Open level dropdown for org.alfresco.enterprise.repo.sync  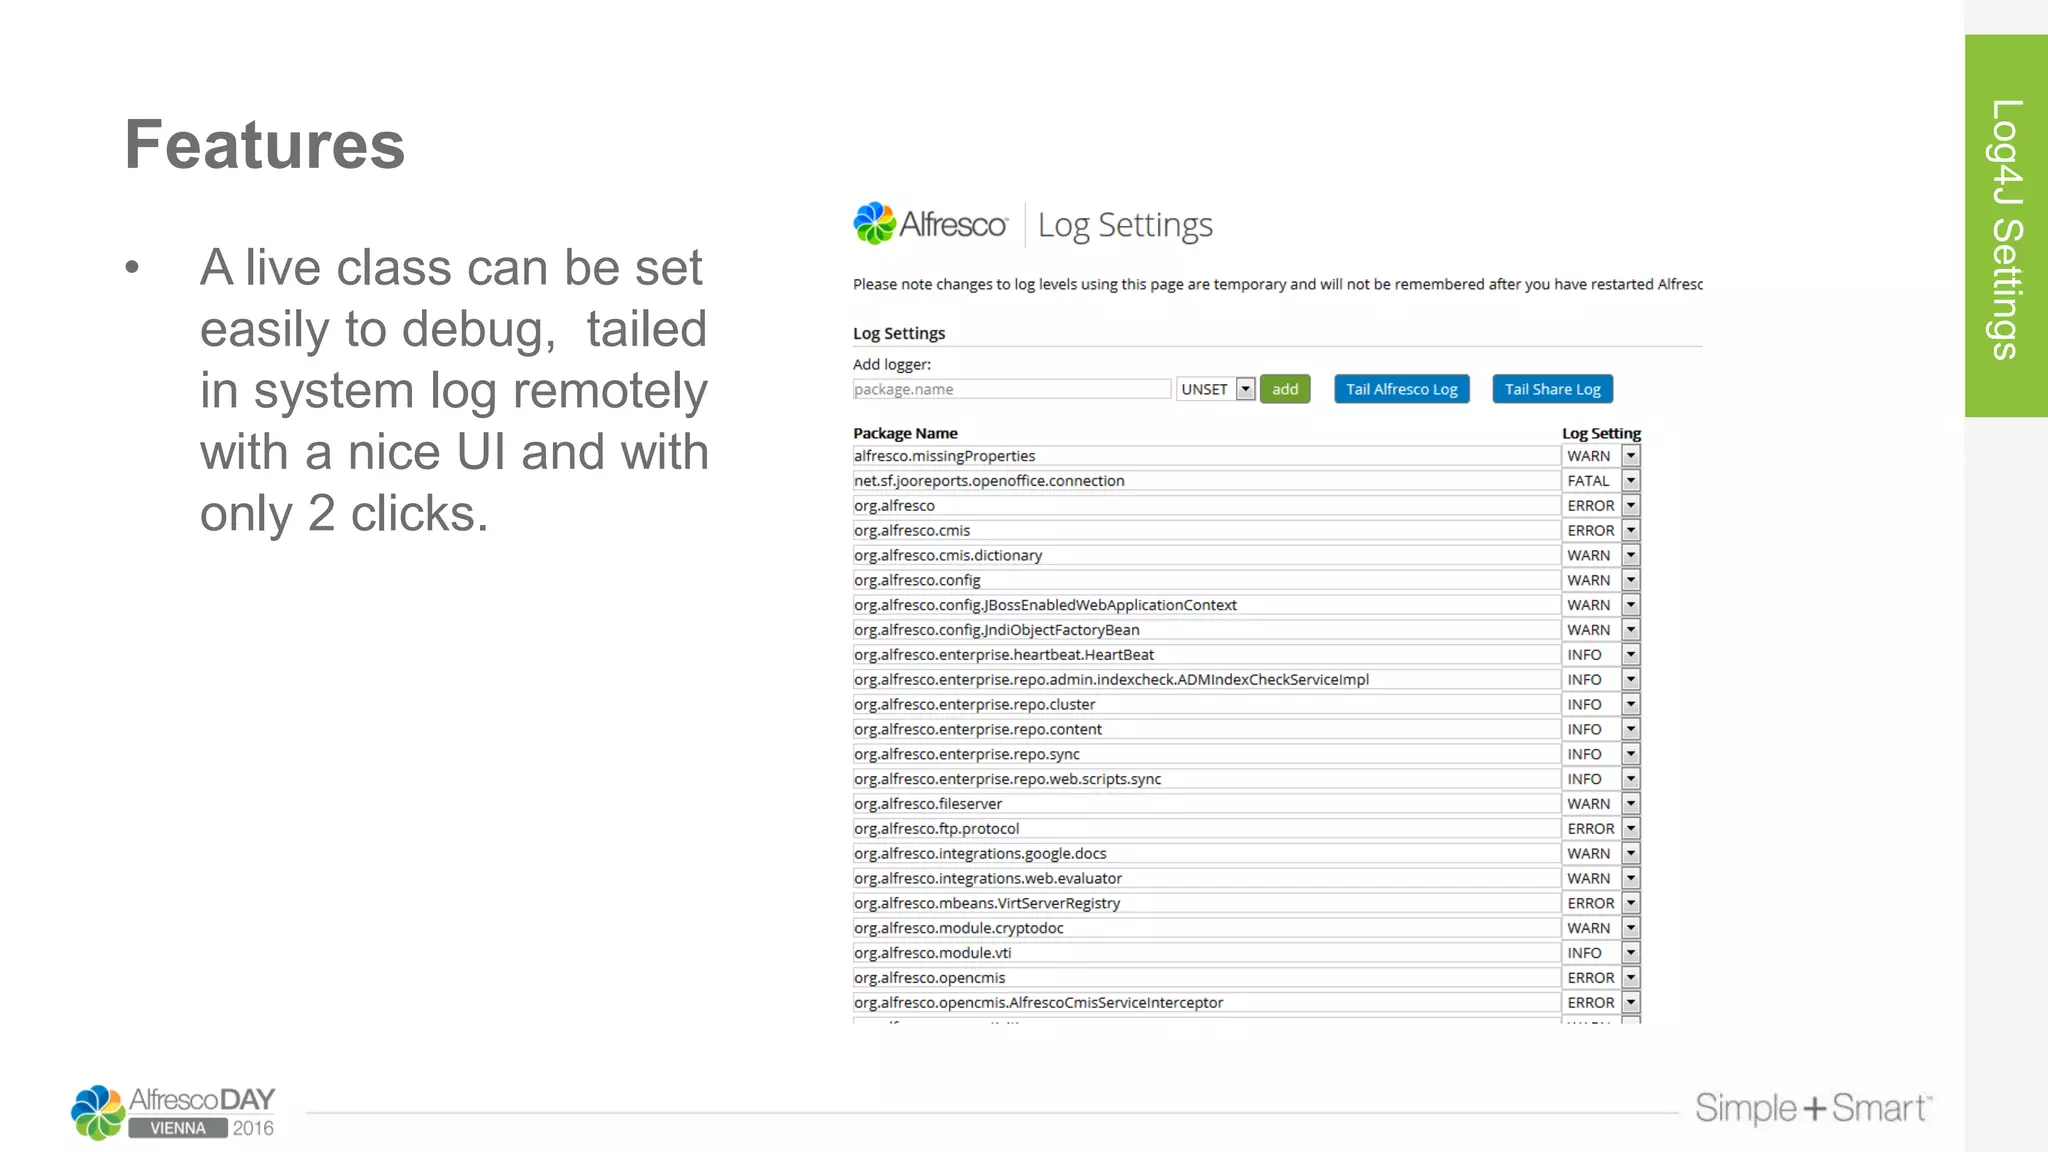(x=1601, y=754)
